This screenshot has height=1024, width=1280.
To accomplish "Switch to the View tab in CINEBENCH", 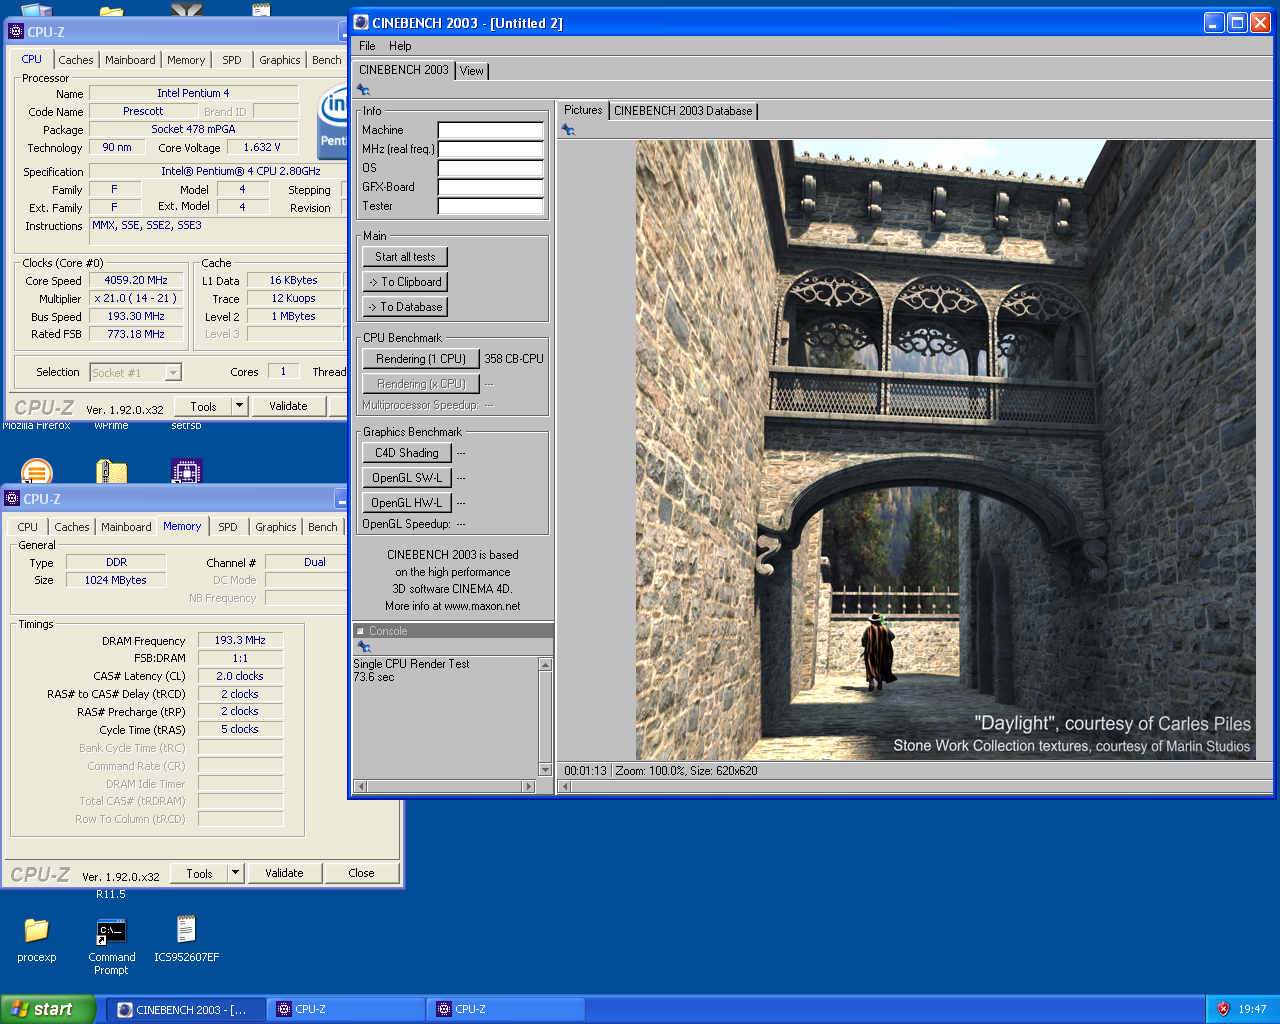I will [x=472, y=71].
